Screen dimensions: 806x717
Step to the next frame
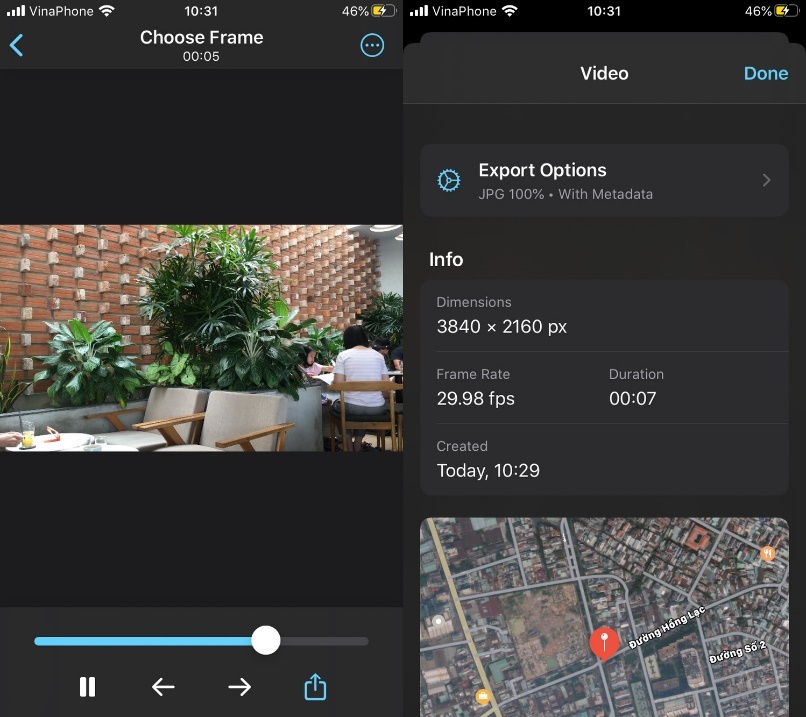click(x=239, y=687)
